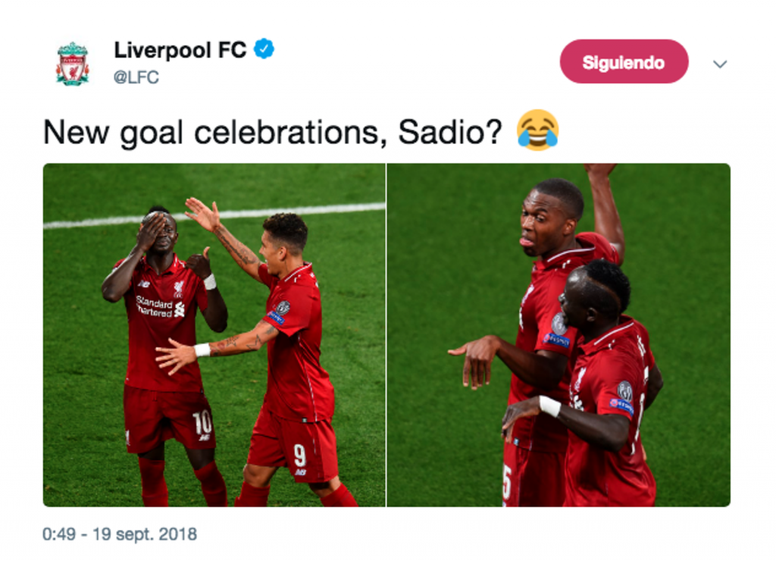Click the date 19 sept. 2018
This screenshot has height=561, width=776.
click(145, 534)
